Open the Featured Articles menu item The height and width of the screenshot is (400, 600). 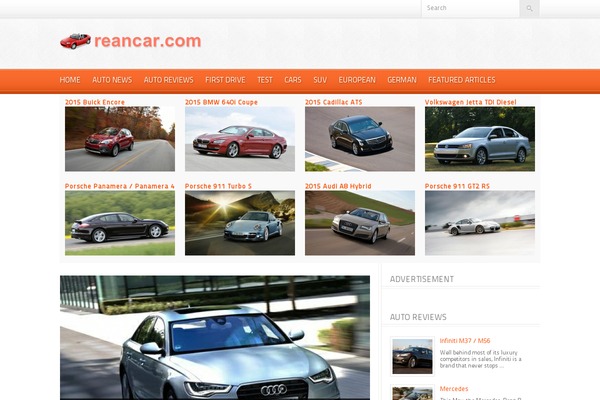(462, 80)
